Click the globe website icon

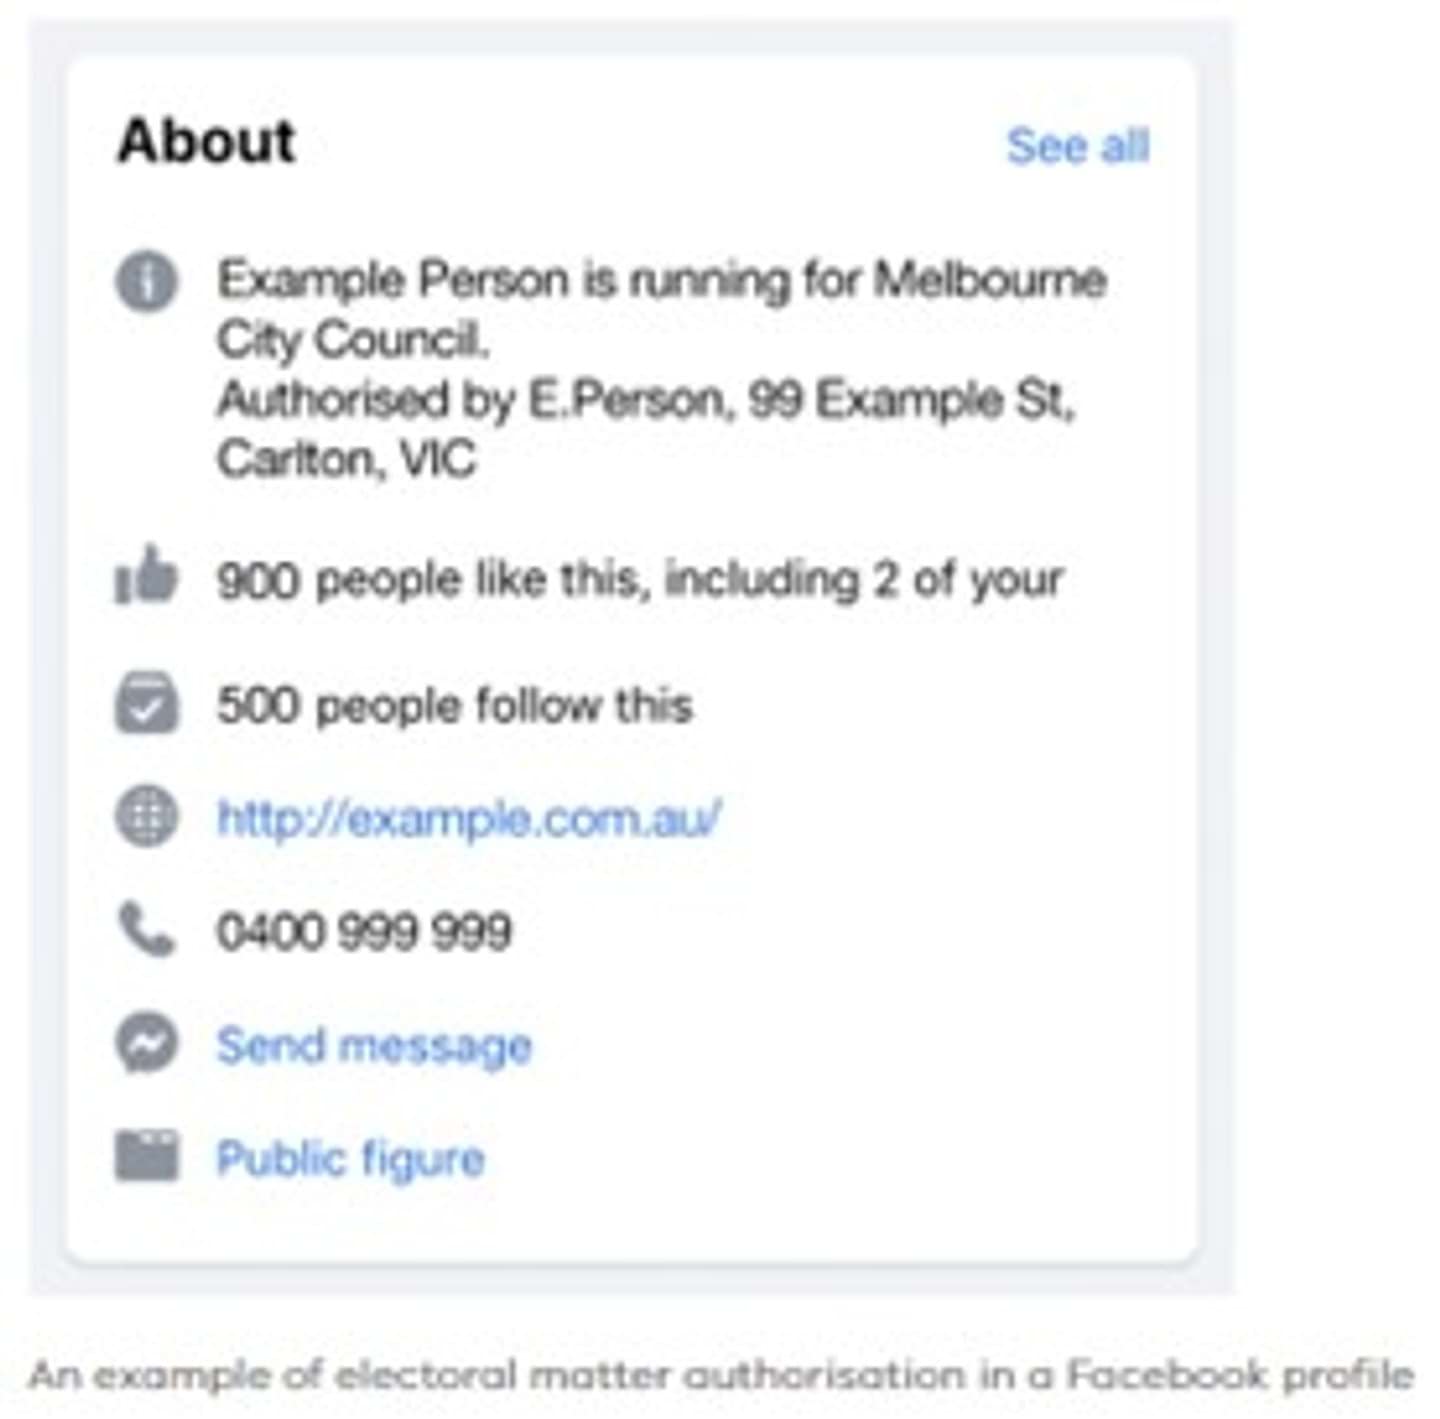147,817
